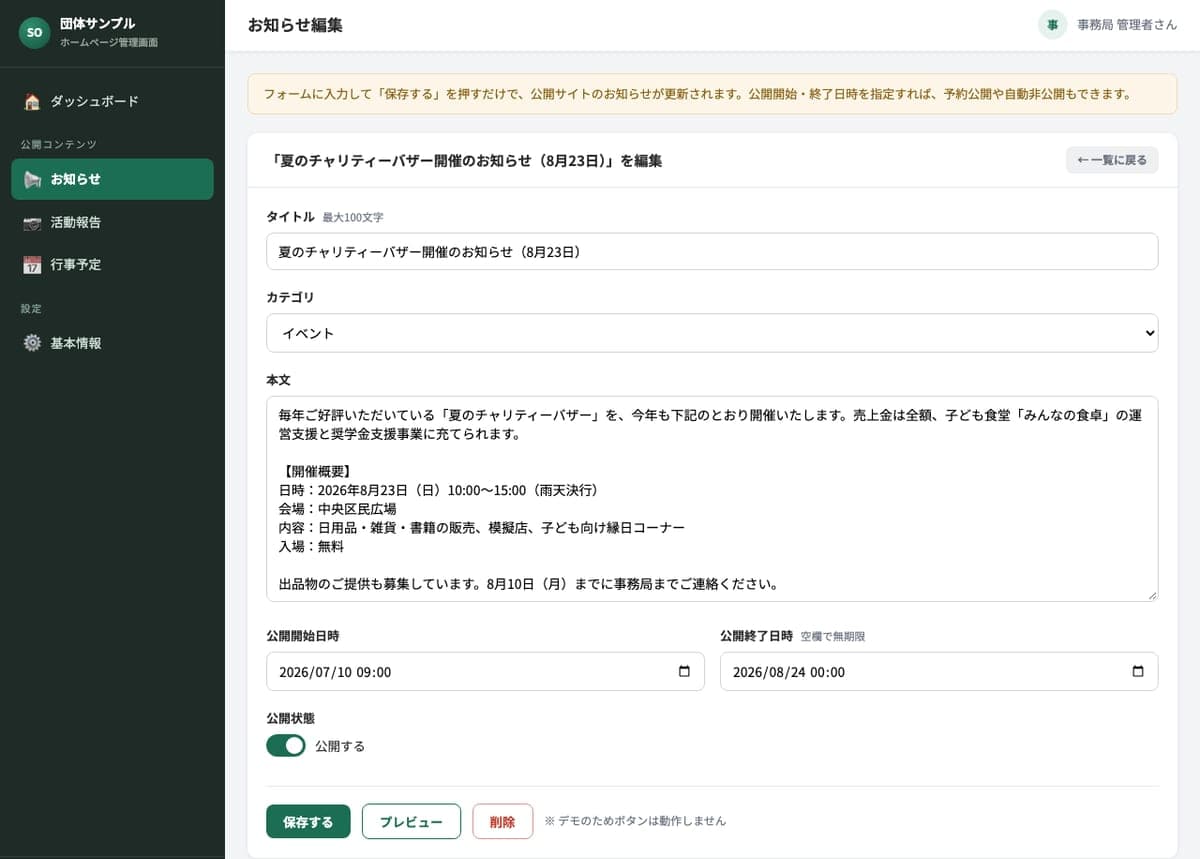The width and height of the screenshot is (1200, 859).
Task: Go to 活動報告 in the sidebar
Action: [x=112, y=222]
